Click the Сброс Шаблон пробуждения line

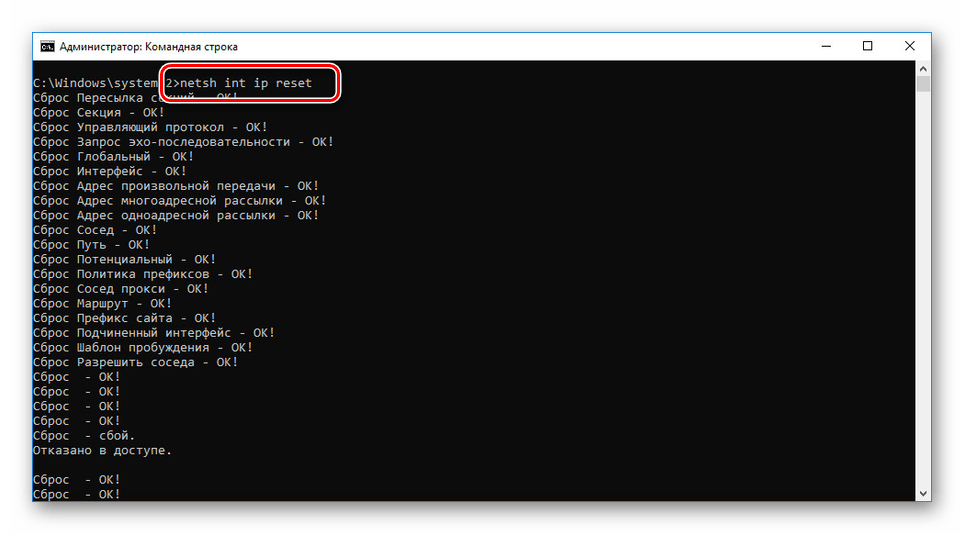(x=143, y=348)
